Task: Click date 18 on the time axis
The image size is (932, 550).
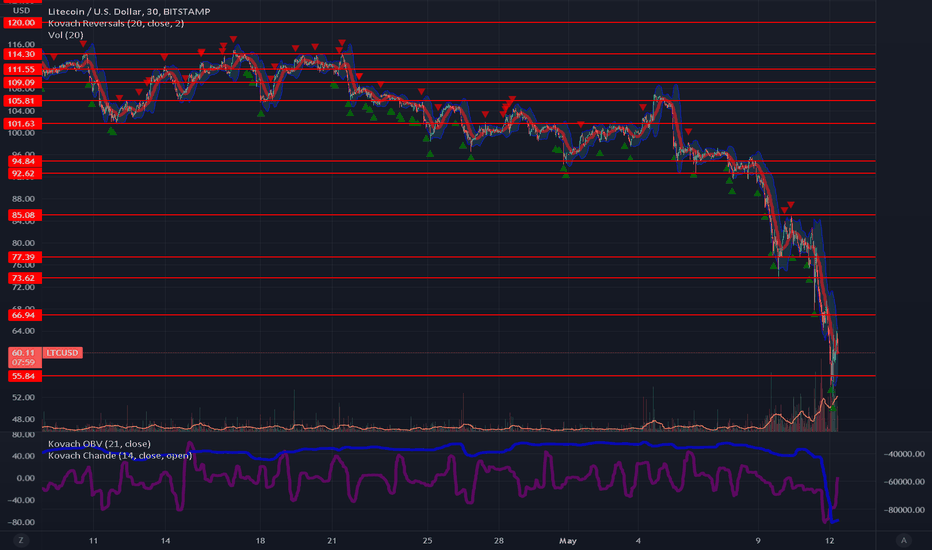Action: point(260,540)
